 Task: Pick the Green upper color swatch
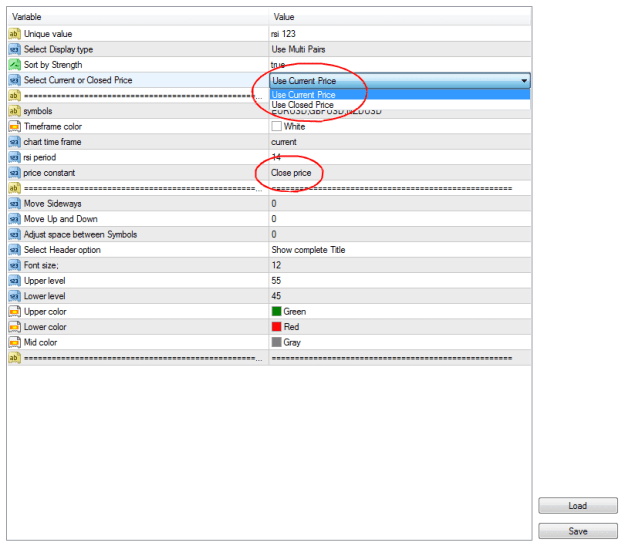click(x=276, y=312)
